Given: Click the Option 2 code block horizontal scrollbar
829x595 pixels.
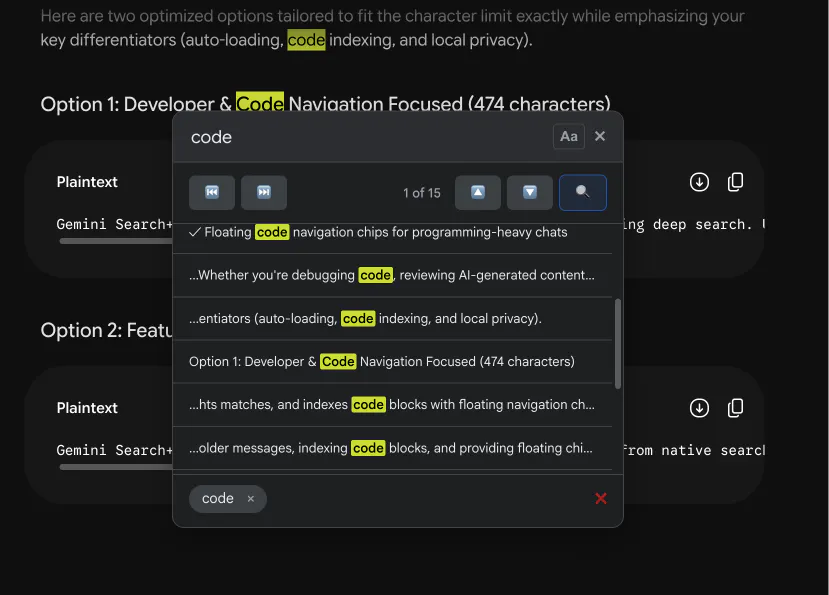Looking at the screenshot, I should pos(116,467).
